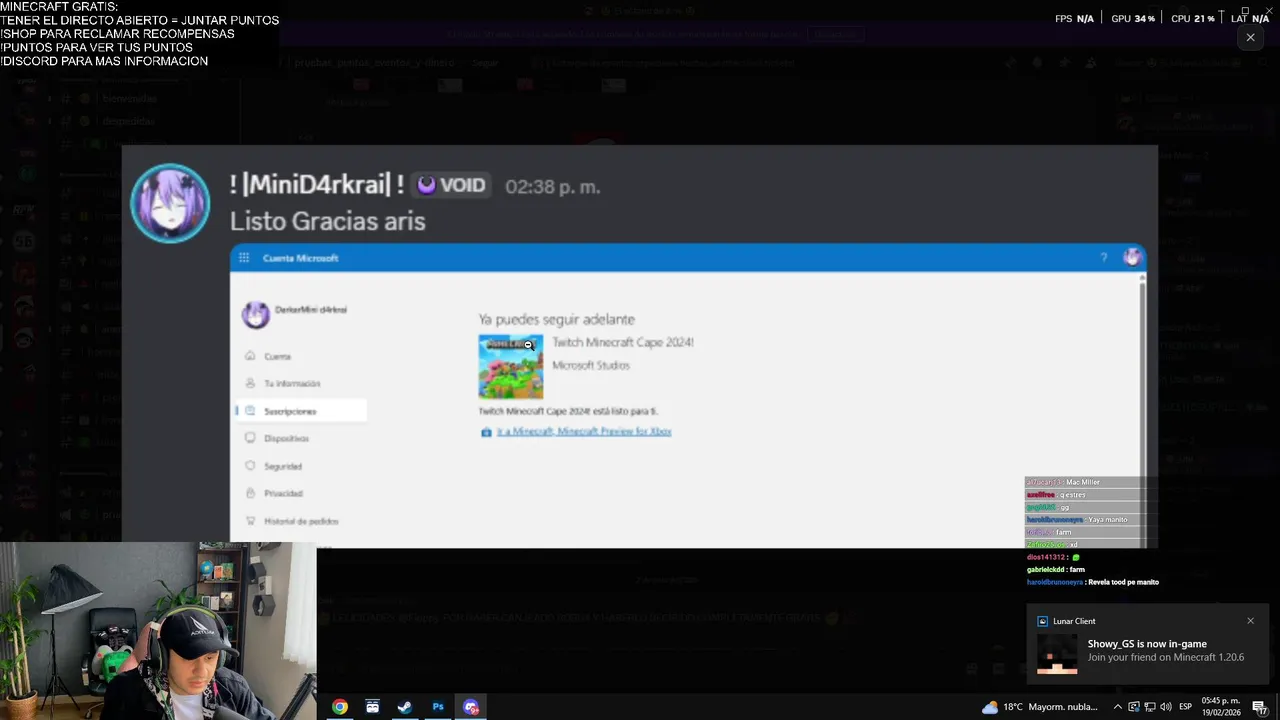Click the help question mark in Cuenta Microsoft header
The width and height of the screenshot is (1280, 720).
[x=1104, y=258]
